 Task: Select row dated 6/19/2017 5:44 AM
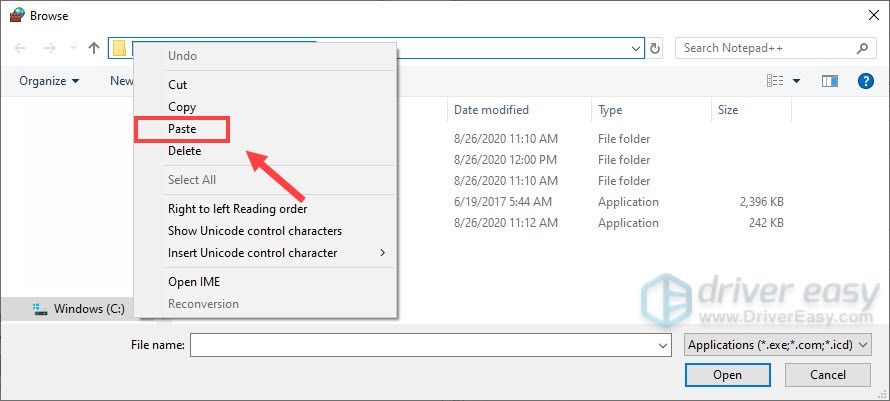coord(619,202)
